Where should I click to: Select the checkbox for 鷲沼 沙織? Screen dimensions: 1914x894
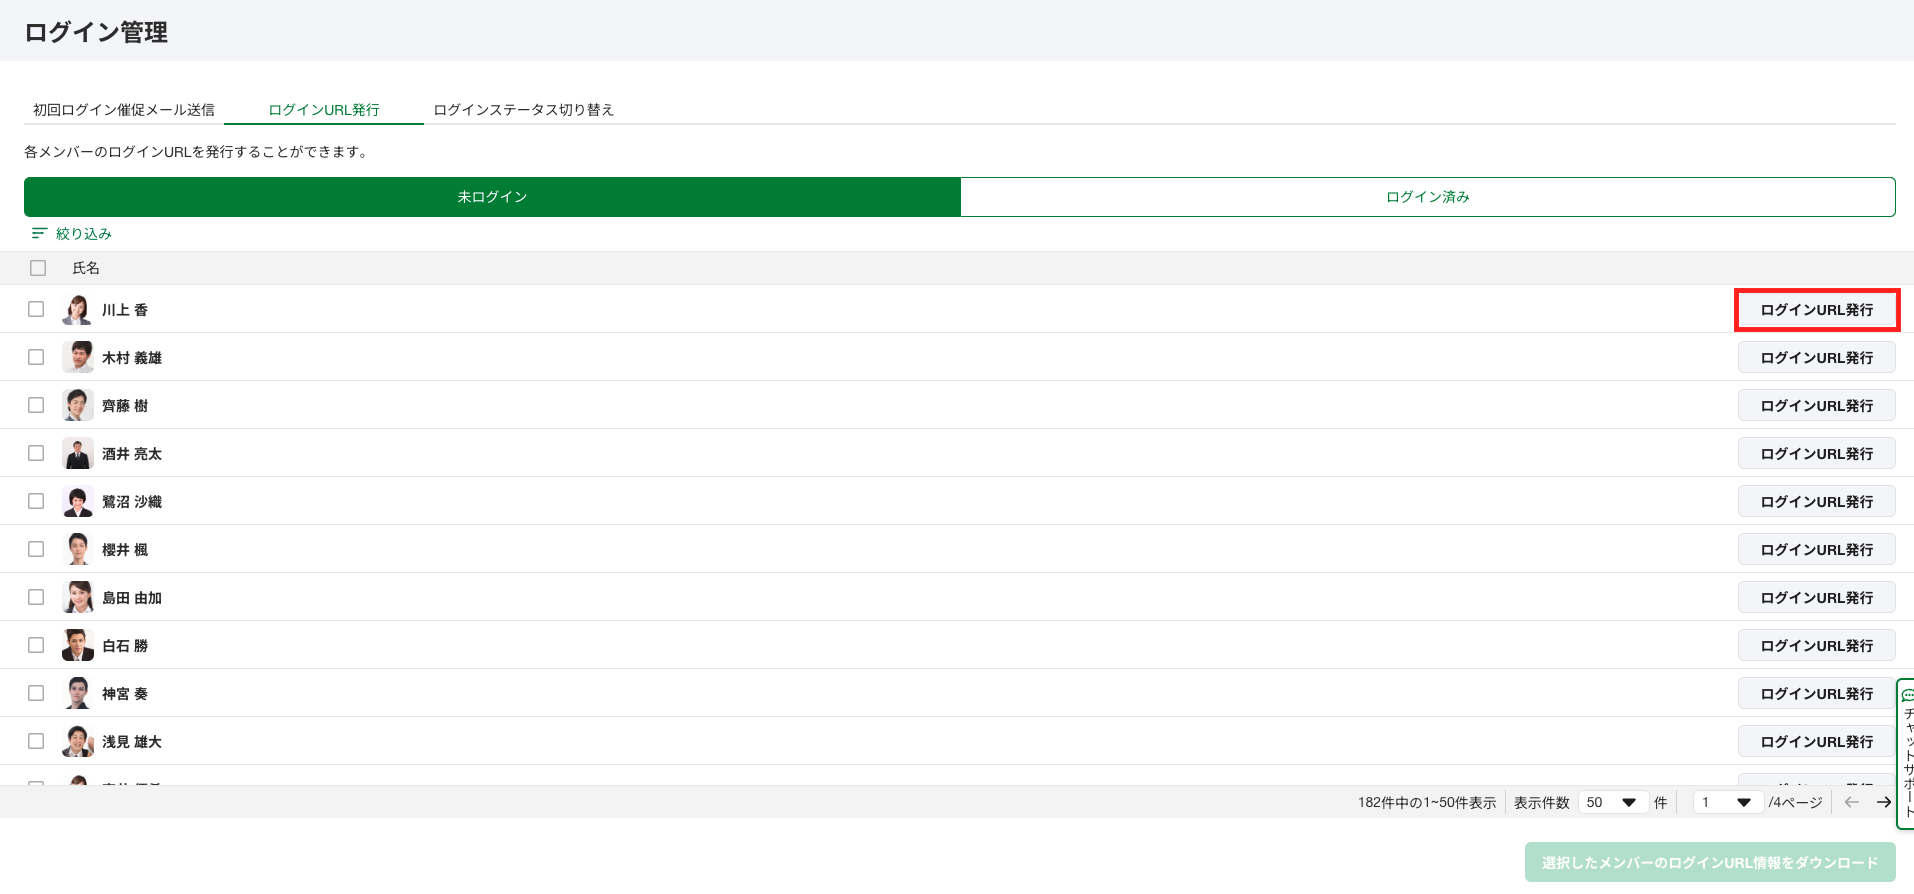click(36, 502)
